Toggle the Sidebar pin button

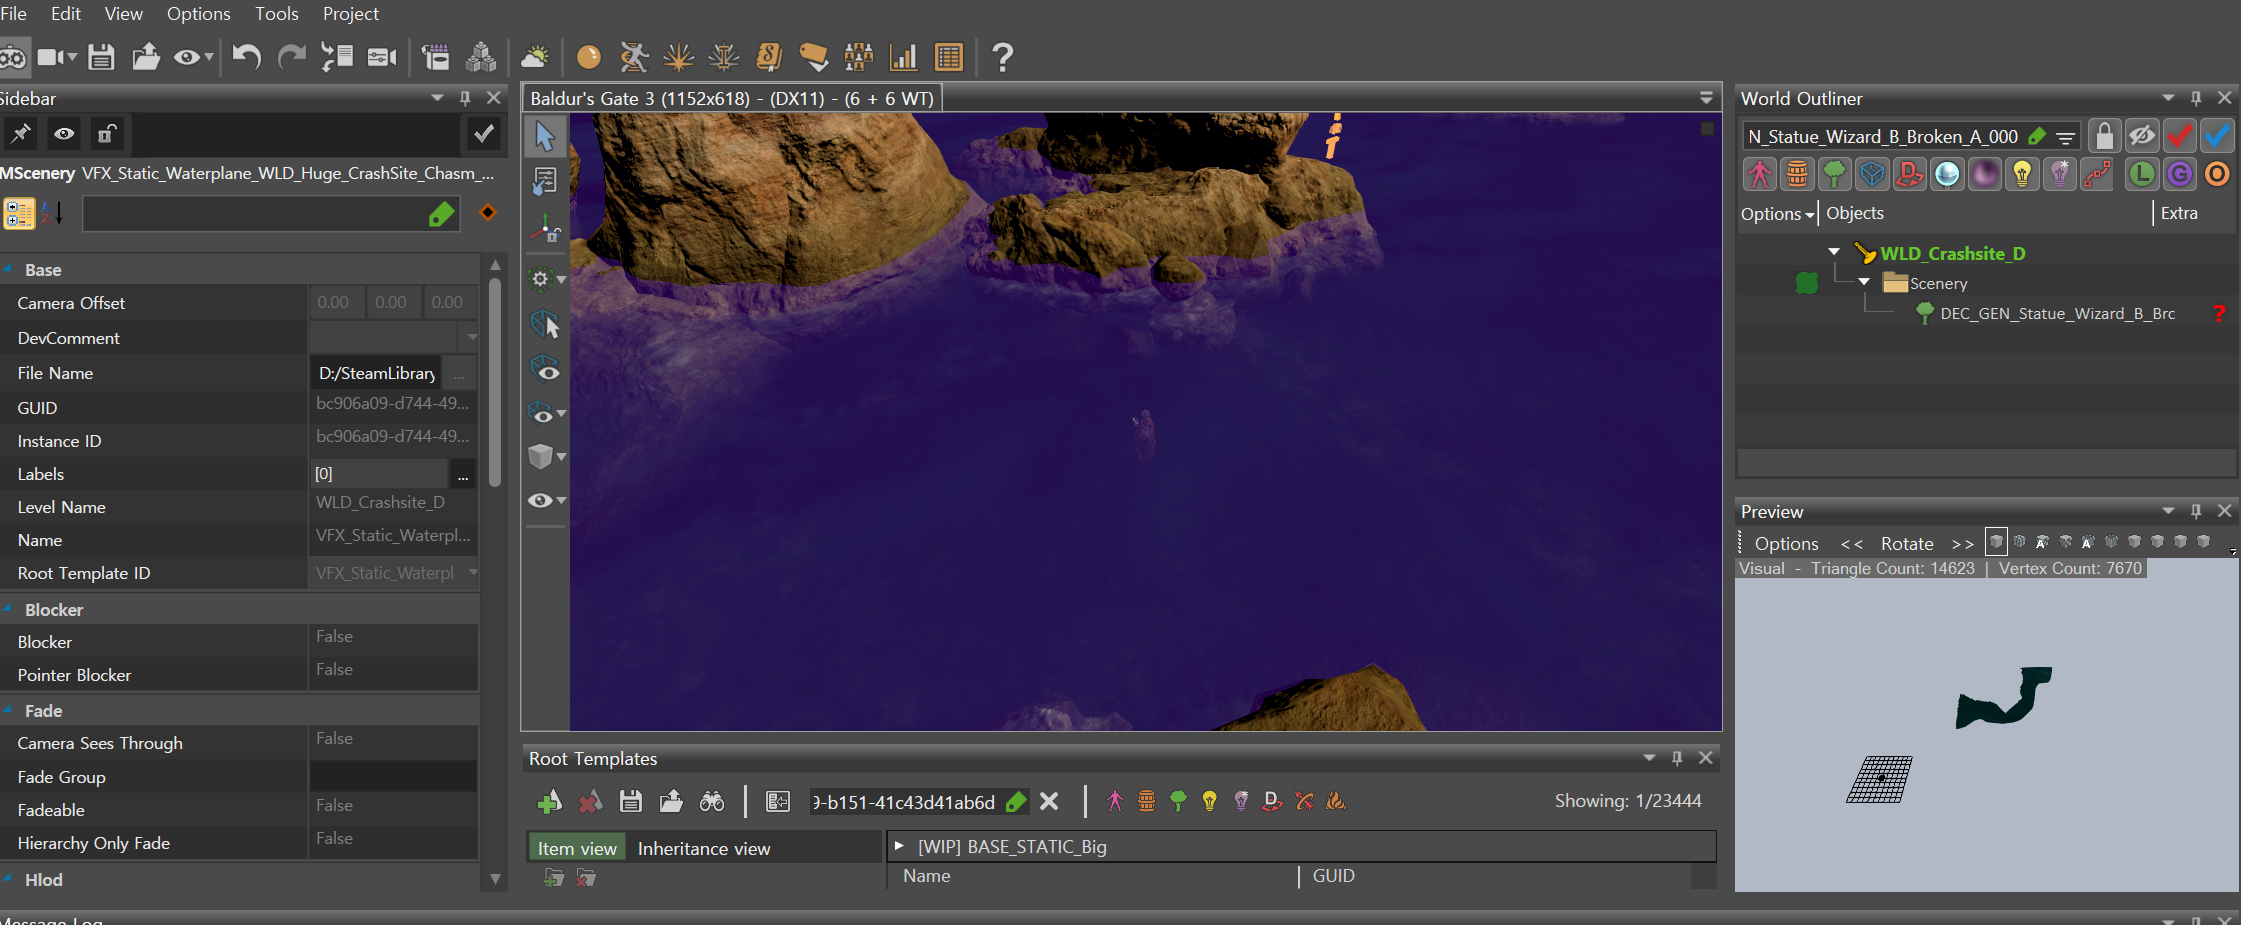pos(21,134)
